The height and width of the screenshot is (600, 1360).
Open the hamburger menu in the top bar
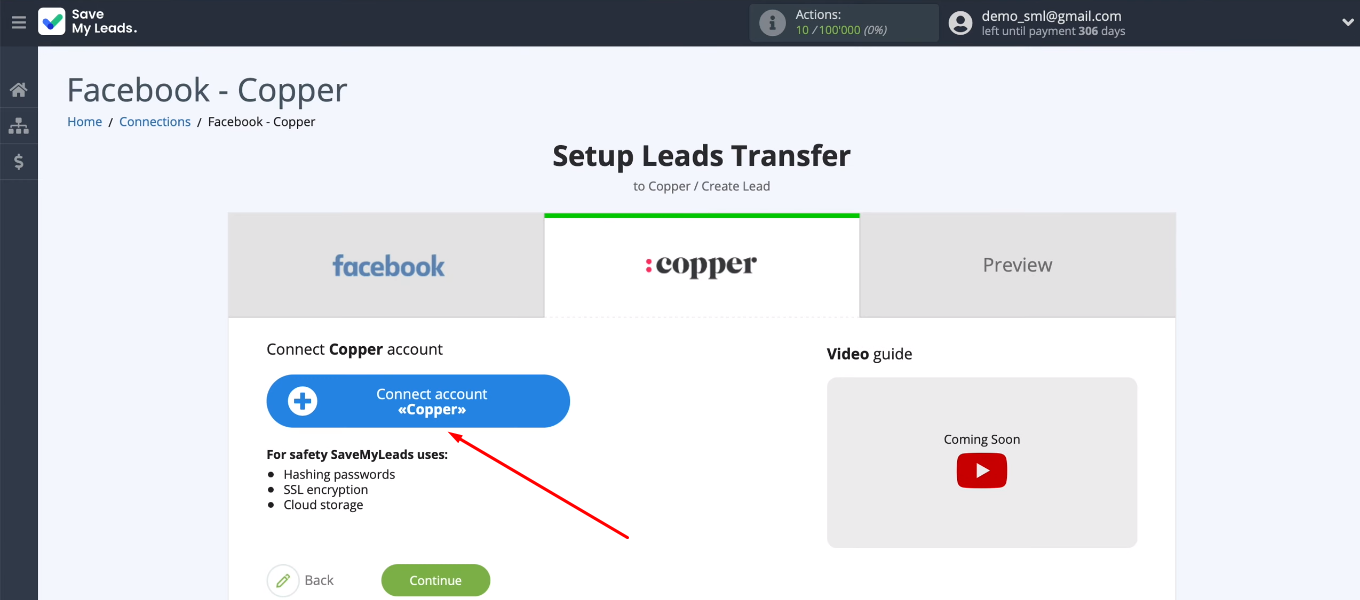18,22
